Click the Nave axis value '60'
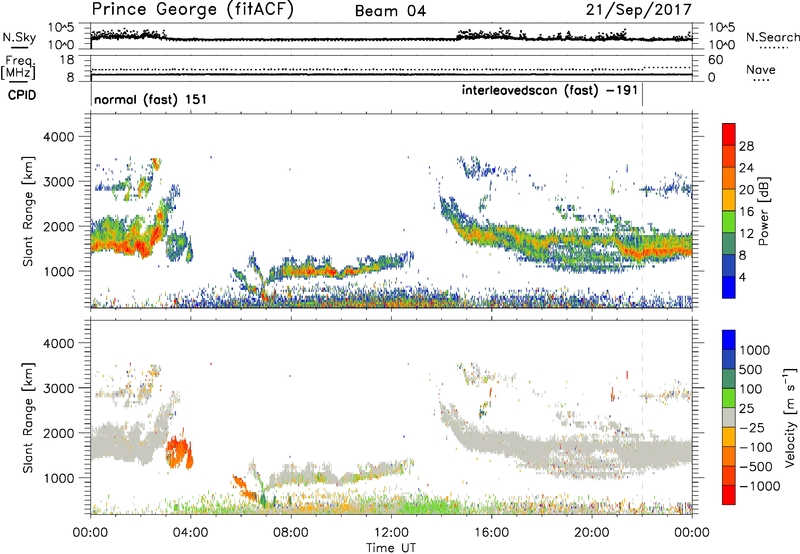Screen dimensions: 800x554 tap(715, 60)
